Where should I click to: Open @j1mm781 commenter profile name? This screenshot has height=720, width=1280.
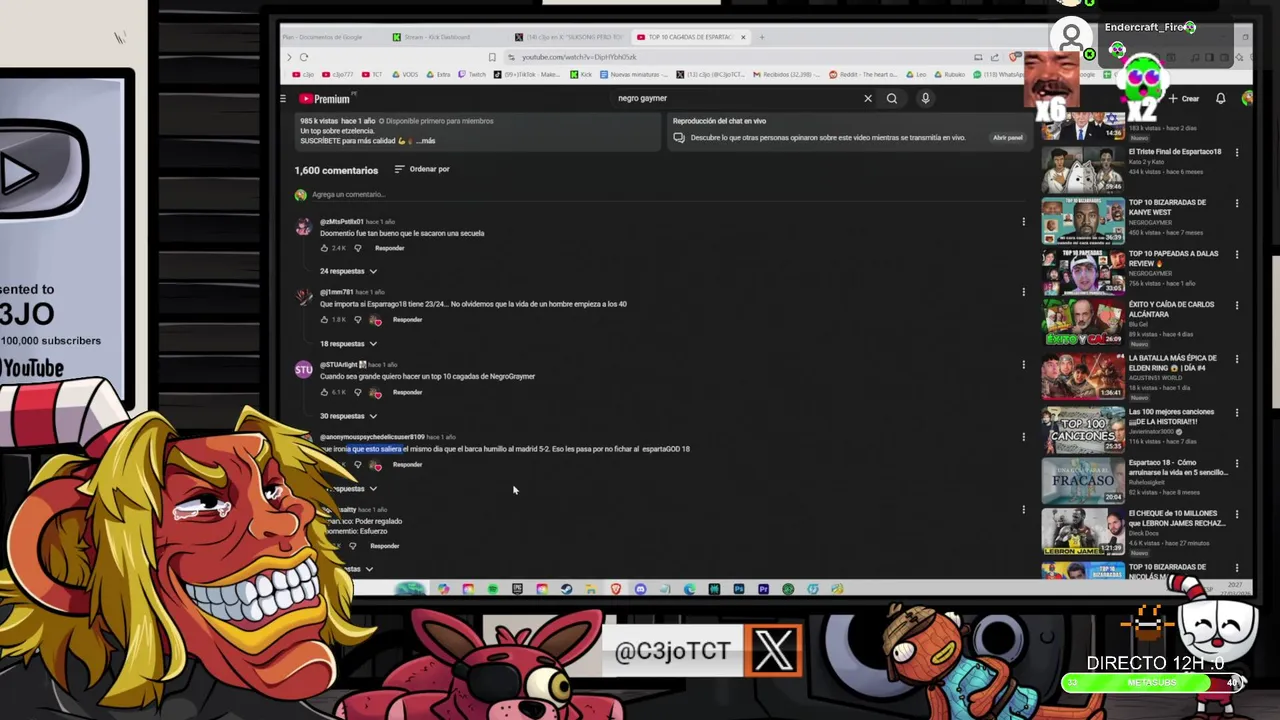tap(337, 292)
